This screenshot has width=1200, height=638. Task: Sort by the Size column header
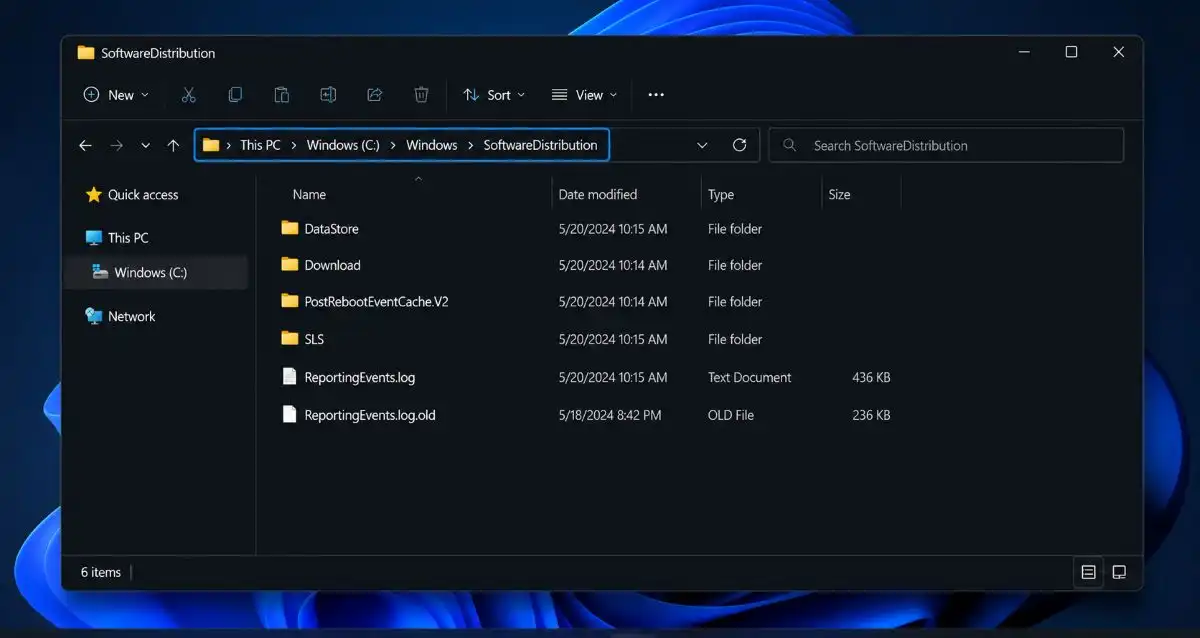(839, 195)
